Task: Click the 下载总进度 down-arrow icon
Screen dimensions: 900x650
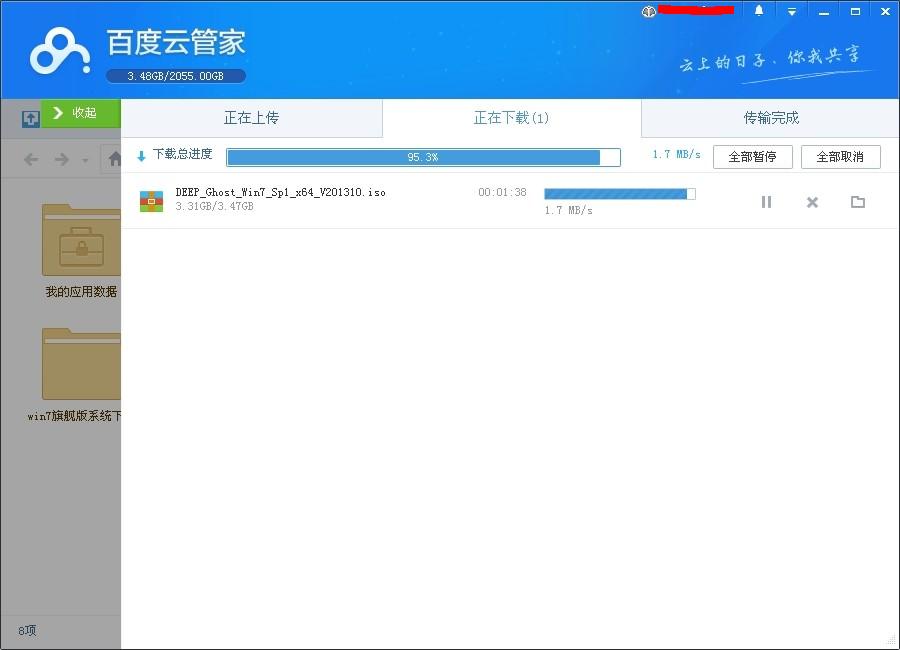Action: point(141,156)
